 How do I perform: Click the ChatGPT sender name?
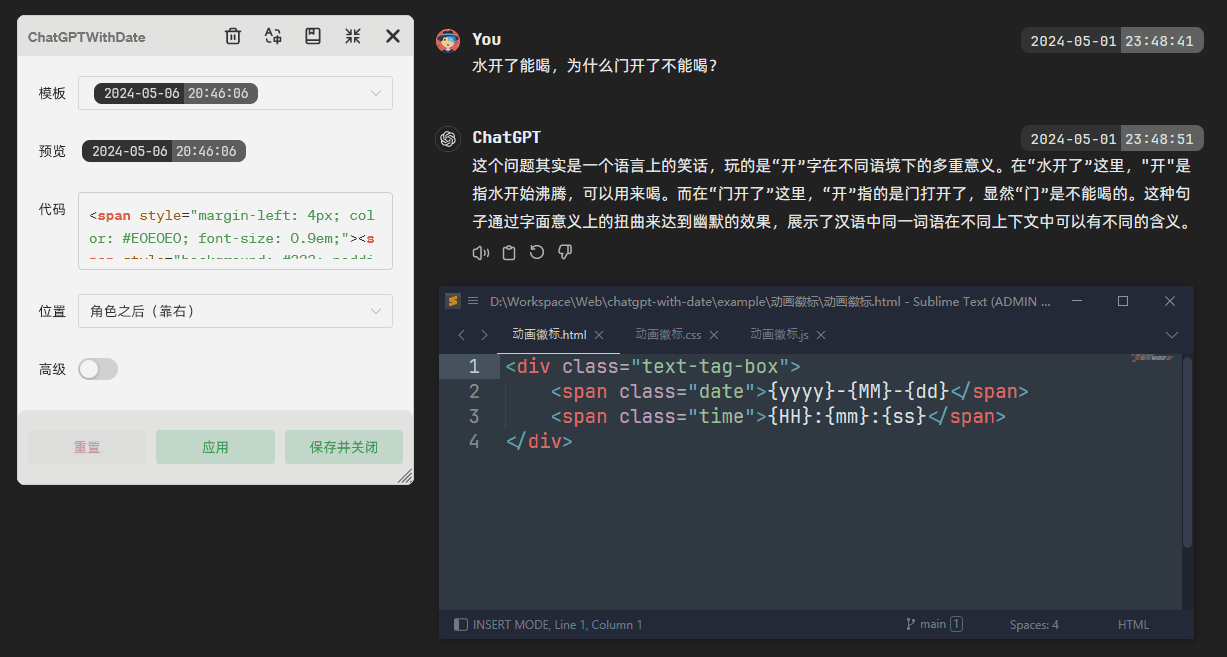tap(506, 137)
